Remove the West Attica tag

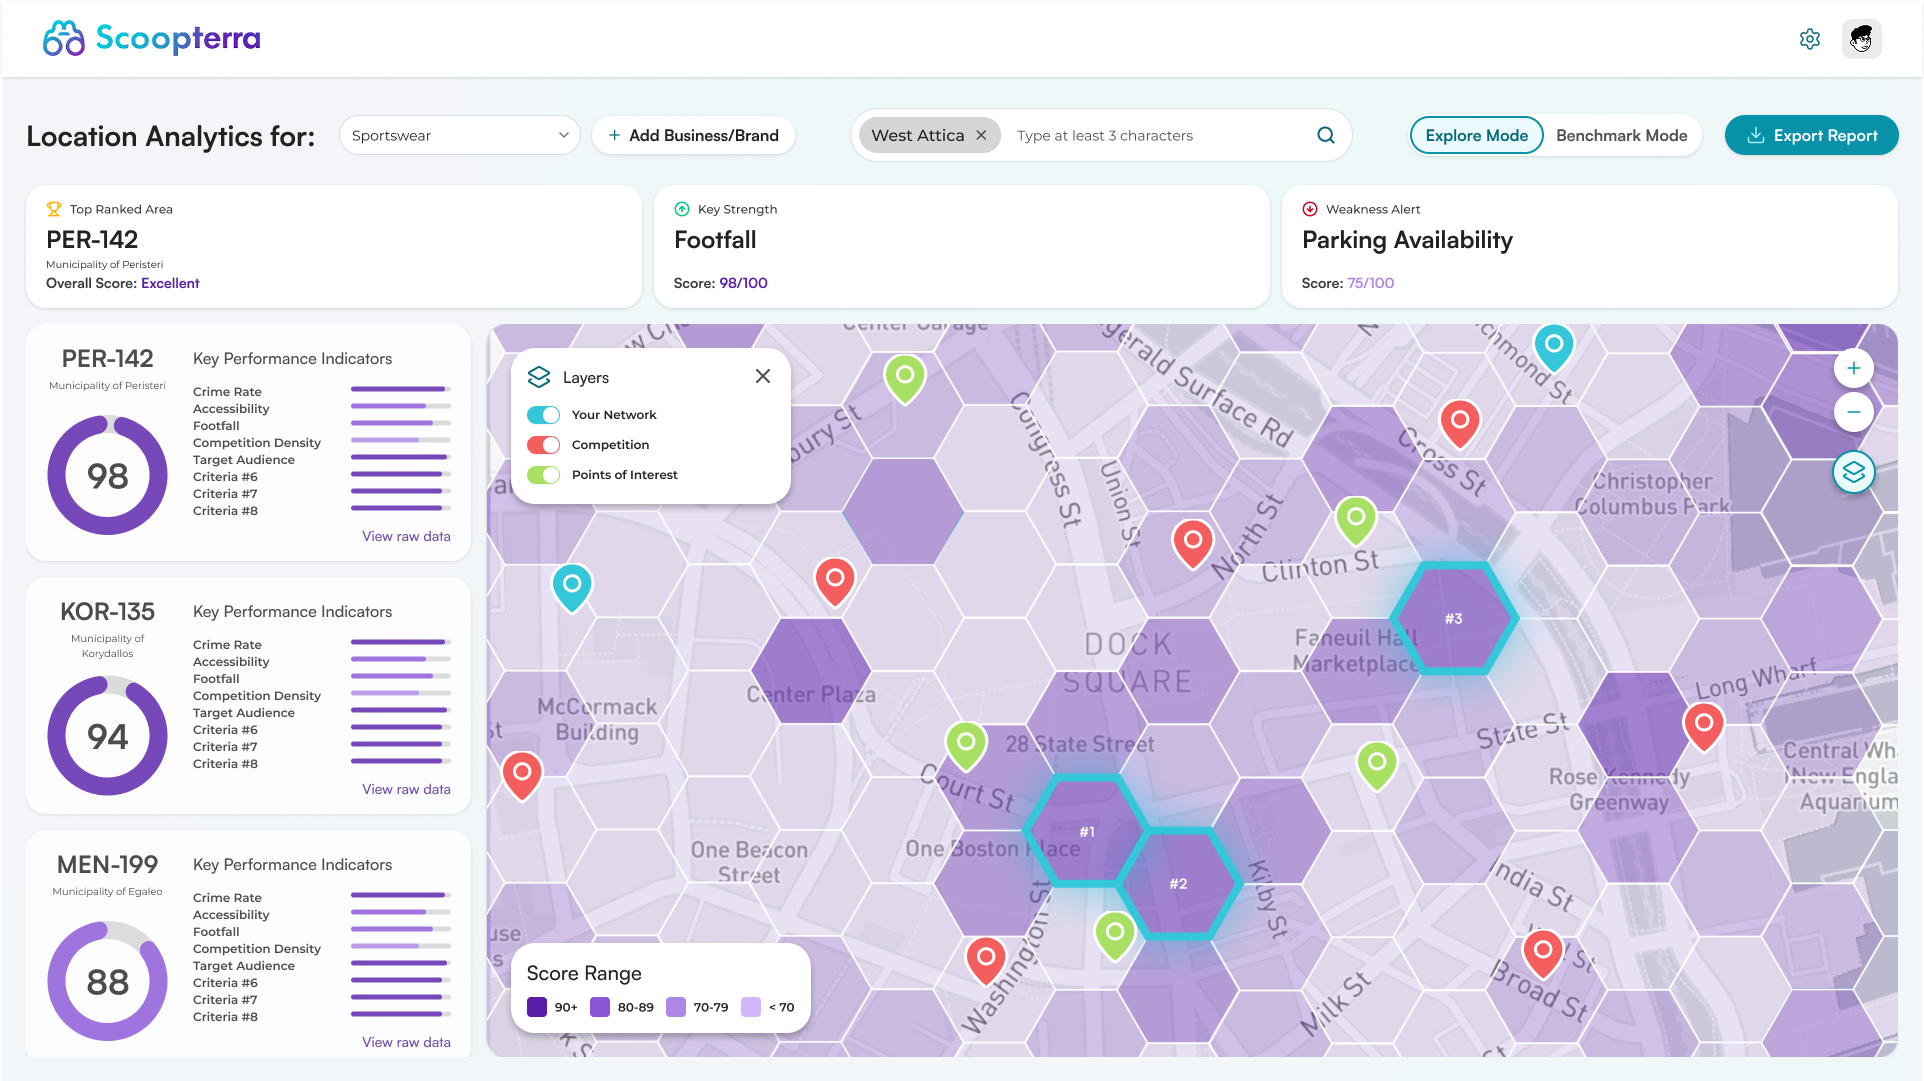pyautogui.click(x=981, y=135)
